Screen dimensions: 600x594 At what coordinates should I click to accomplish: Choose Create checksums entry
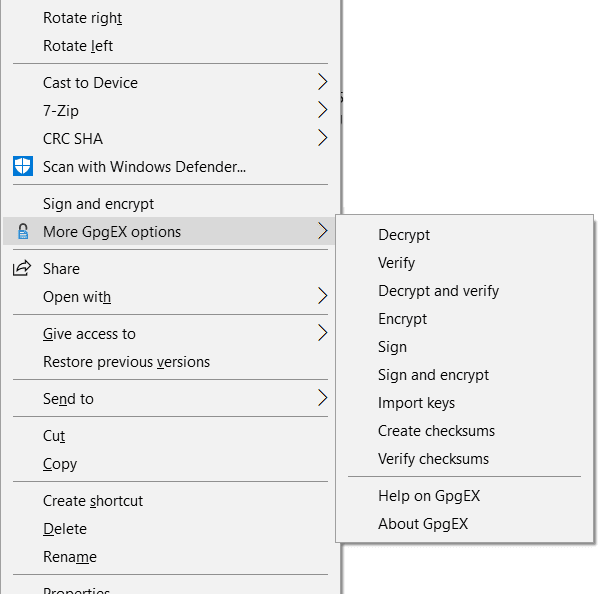[436, 431]
